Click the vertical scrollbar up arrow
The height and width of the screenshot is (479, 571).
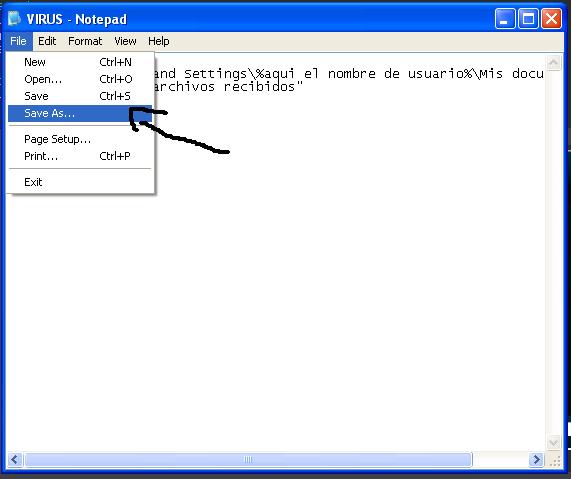coord(554,63)
